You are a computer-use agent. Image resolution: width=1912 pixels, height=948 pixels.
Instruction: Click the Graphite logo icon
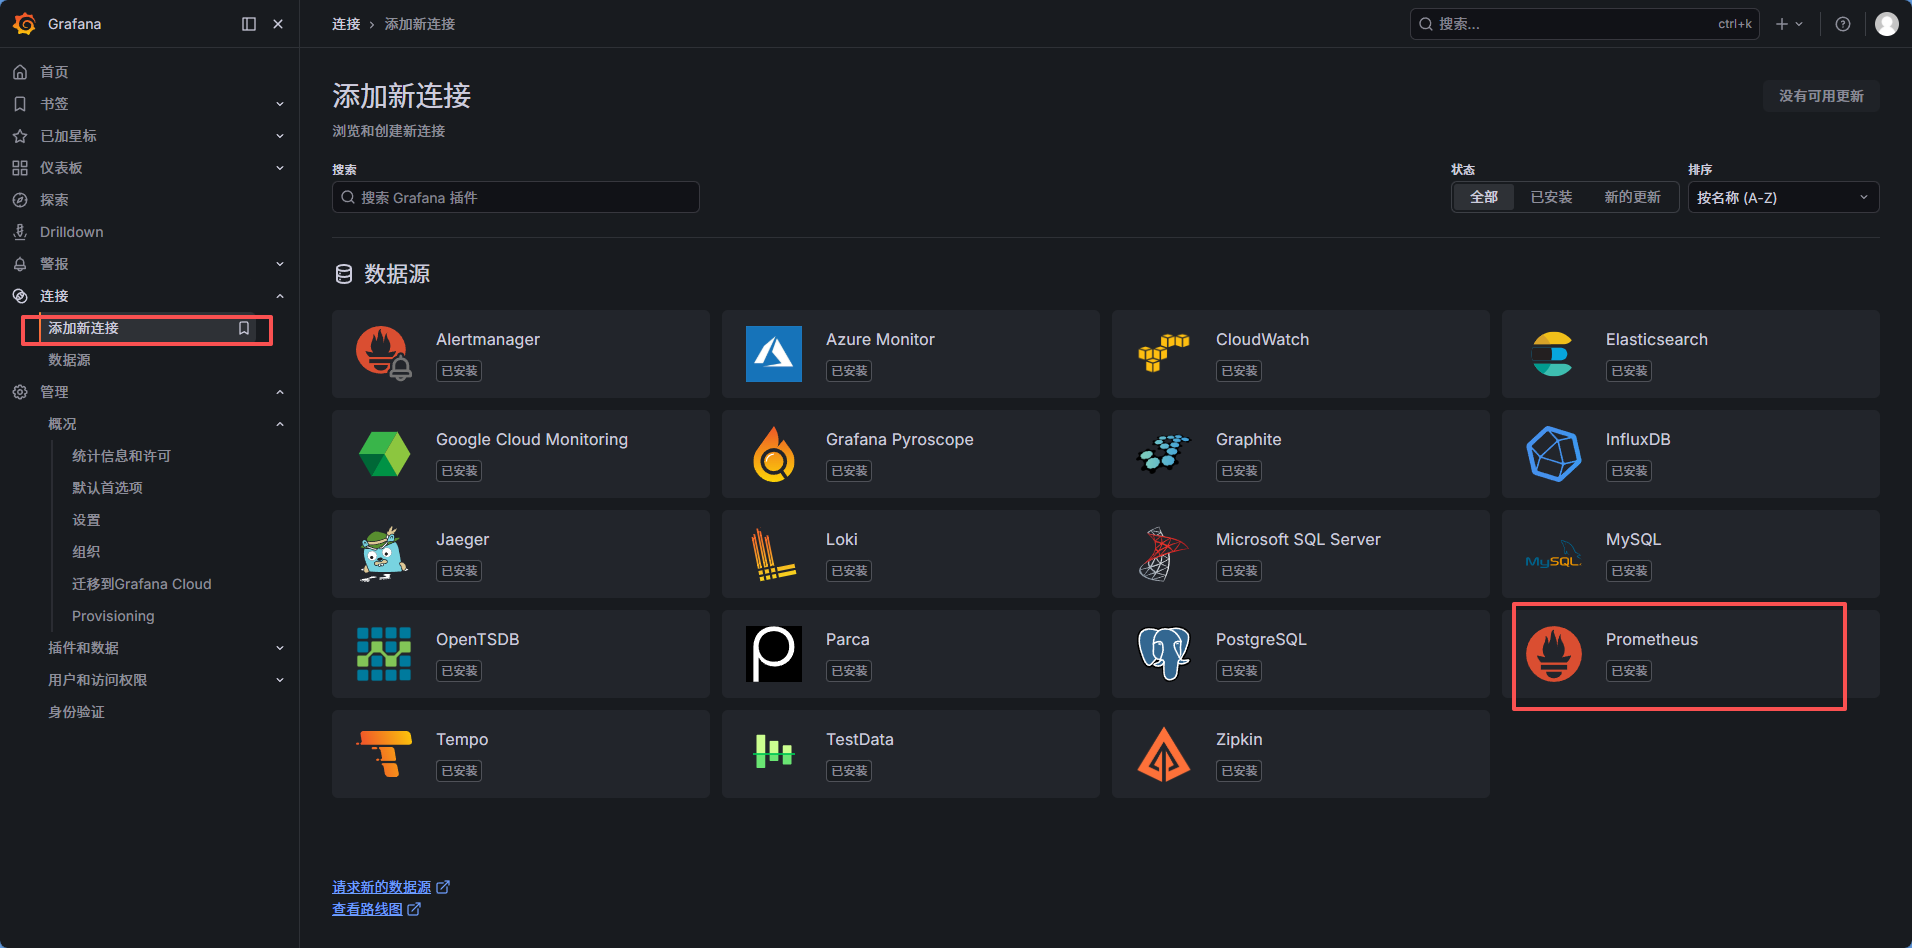coord(1164,454)
